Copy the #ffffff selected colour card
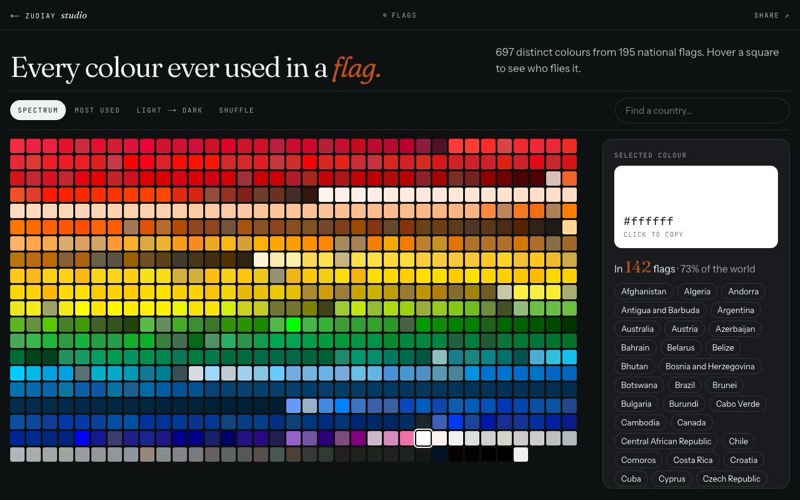Image resolution: width=800 pixels, height=500 pixels. pos(696,207)
